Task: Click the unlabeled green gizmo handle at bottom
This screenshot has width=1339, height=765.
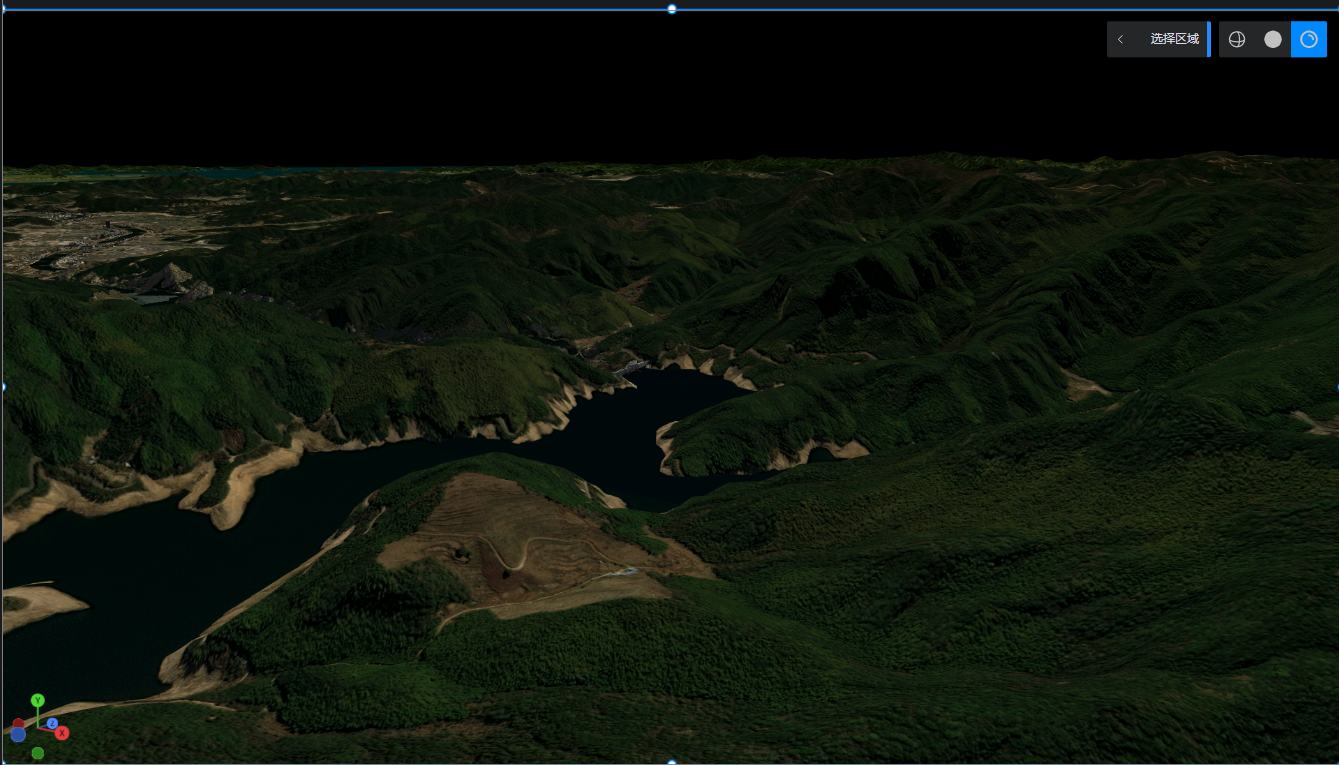Action: coord(38,753)
